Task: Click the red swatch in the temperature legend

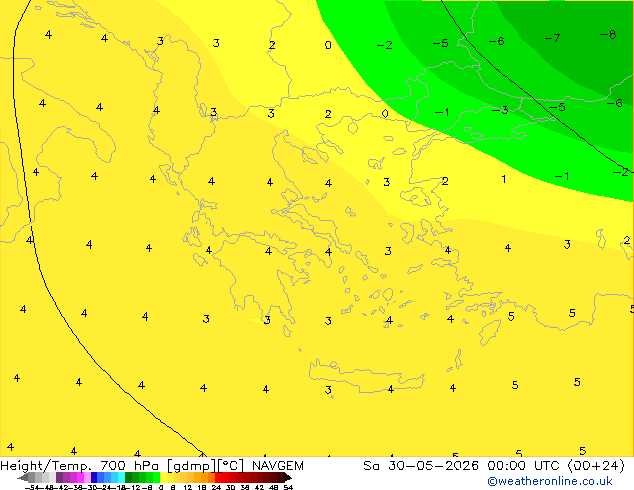Action: [218, 478]
